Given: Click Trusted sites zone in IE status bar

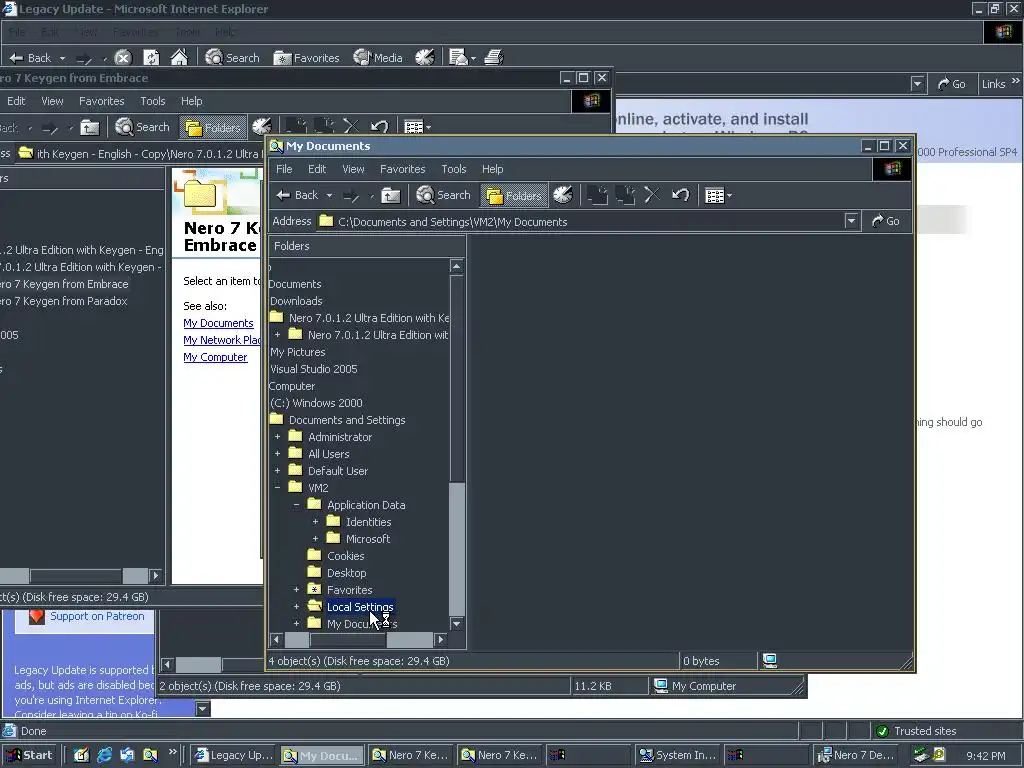Looking at the screenshot, I should [916, 731].
